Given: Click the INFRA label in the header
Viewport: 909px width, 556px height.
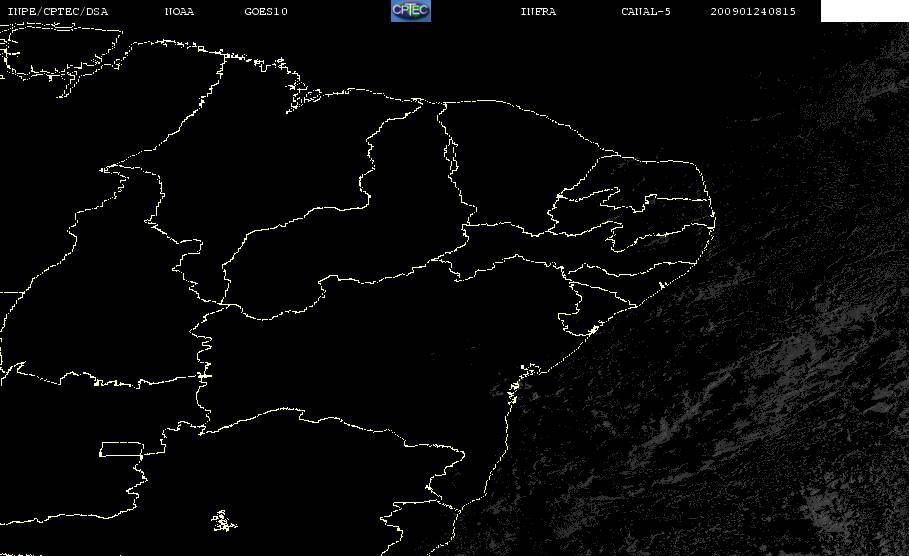Looking at the screenshot, I should [x=539, y=12].
